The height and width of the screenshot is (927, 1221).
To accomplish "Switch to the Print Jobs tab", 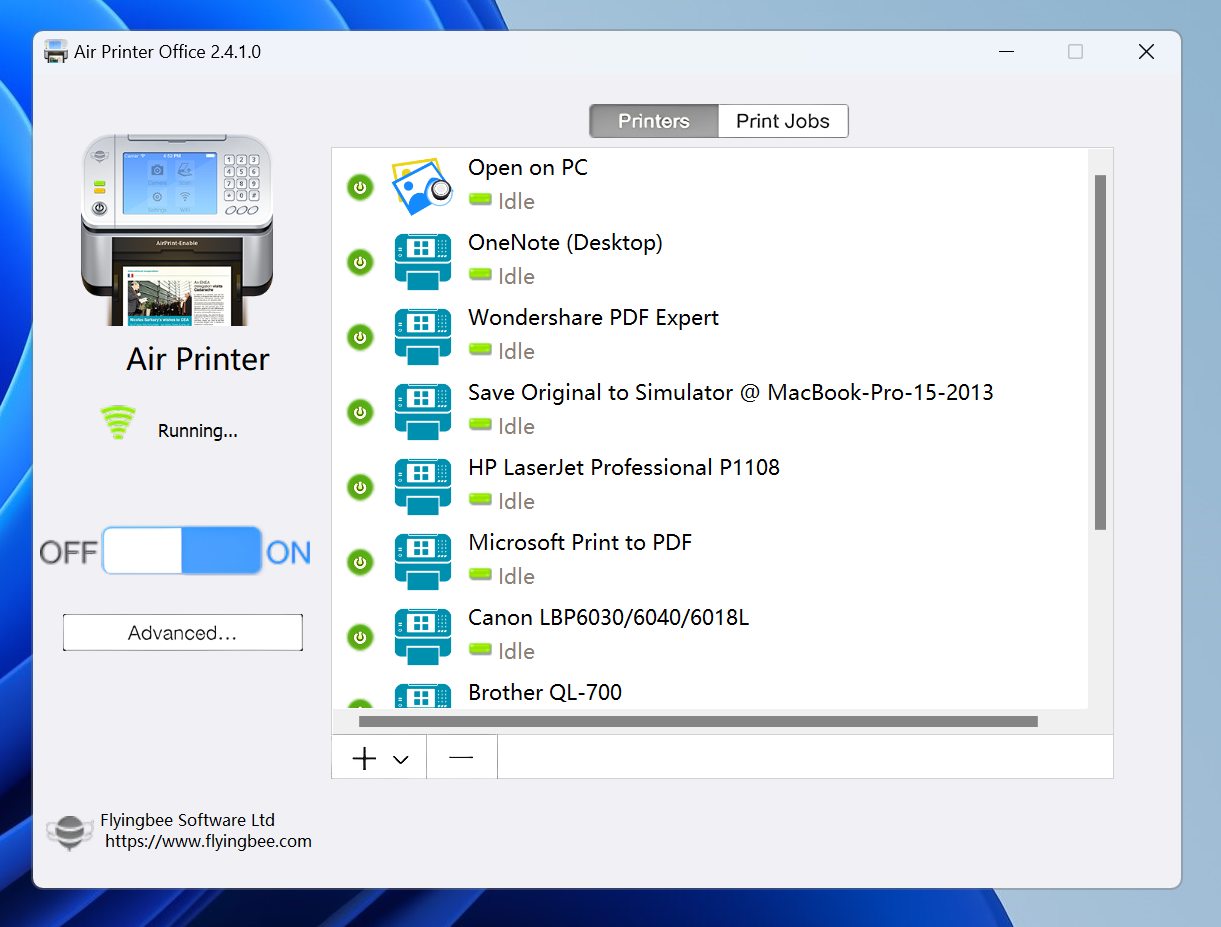I will [x=783, y=121].
